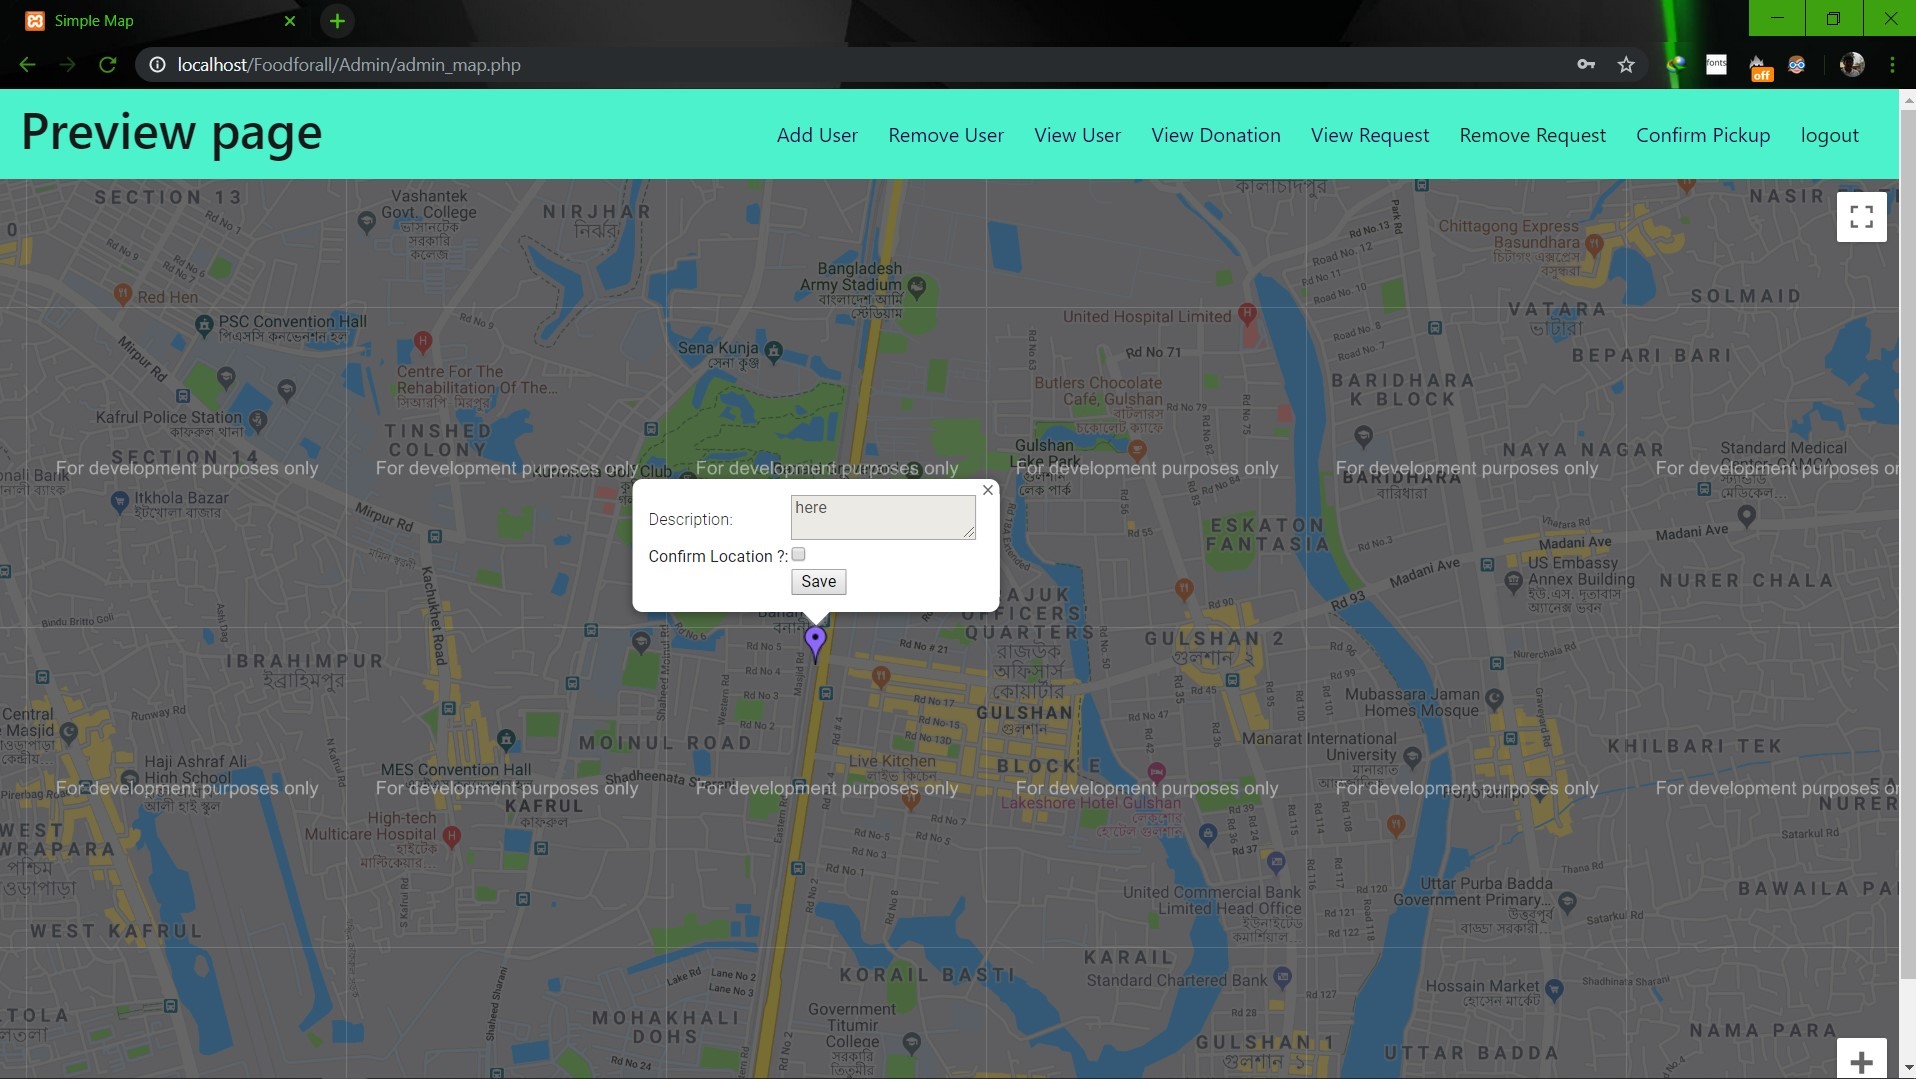View site information icon in address bar

[157, 65]
